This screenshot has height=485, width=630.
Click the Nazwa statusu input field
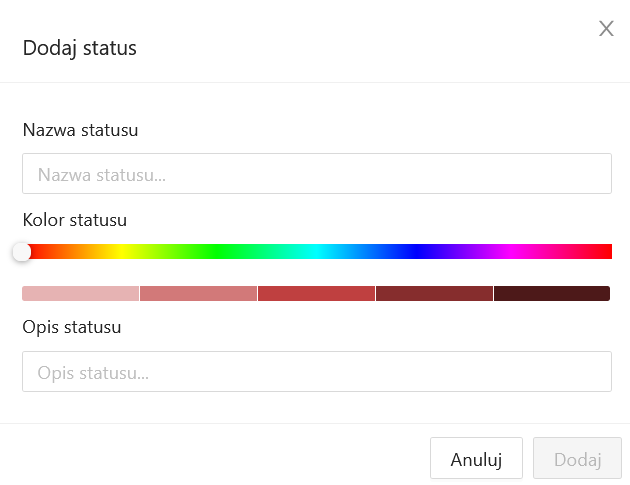click(x=316, y=174)
